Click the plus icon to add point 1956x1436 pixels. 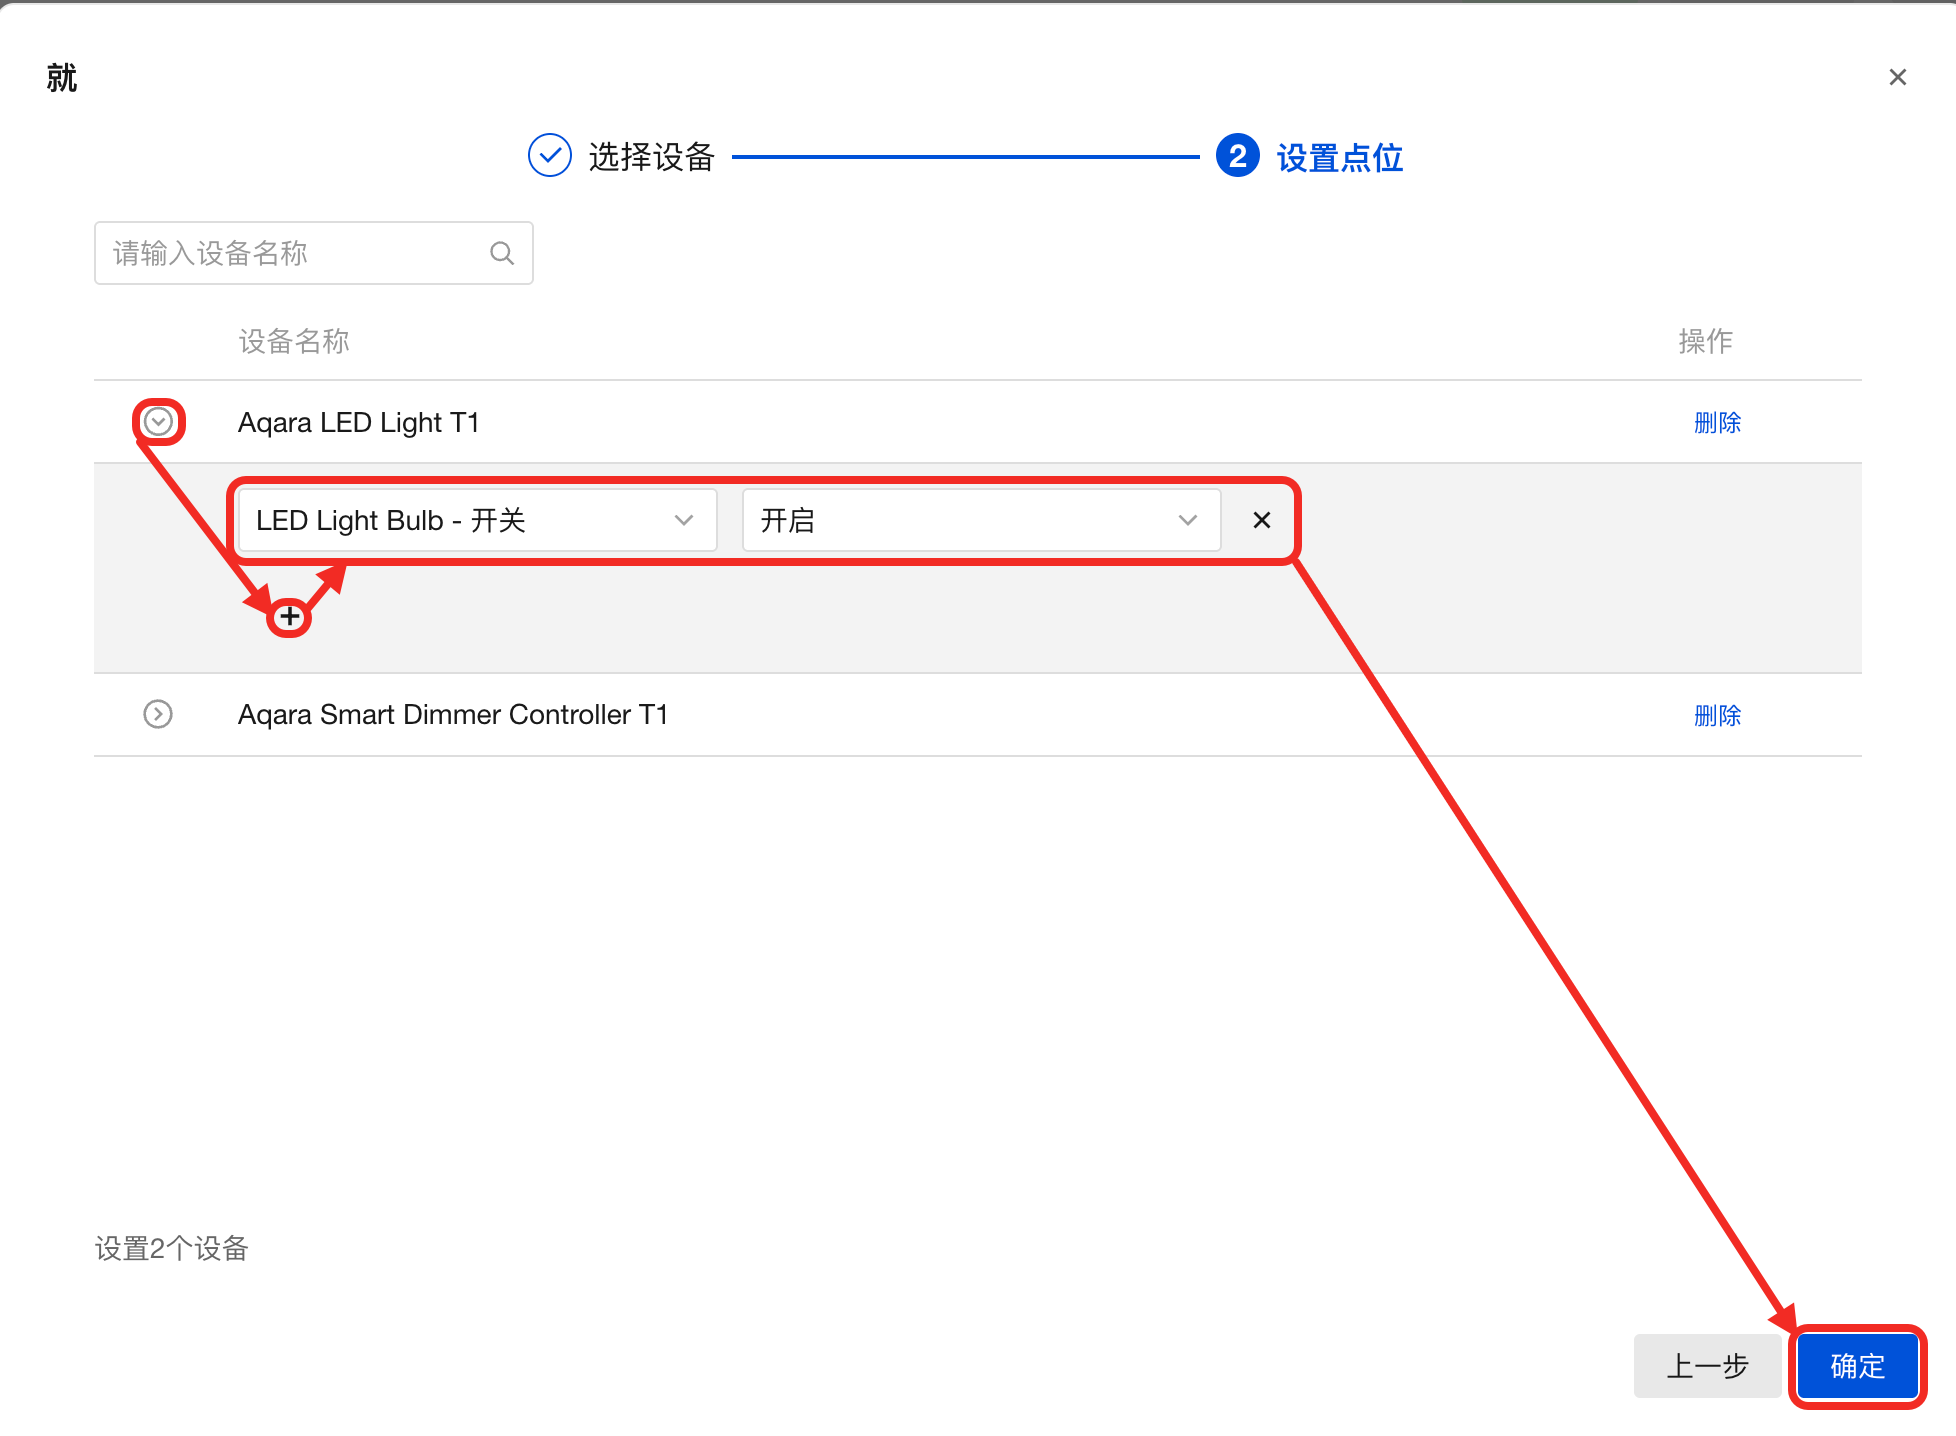coord(290,617)
